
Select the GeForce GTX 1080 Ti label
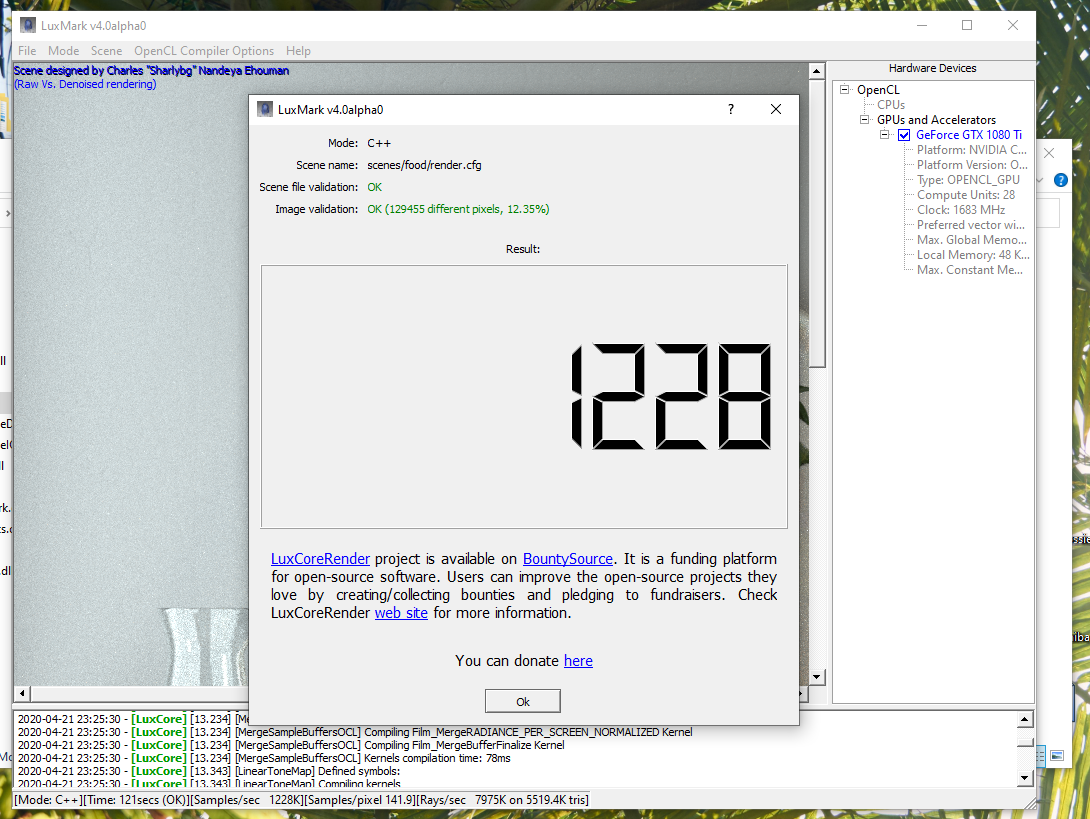968,135
